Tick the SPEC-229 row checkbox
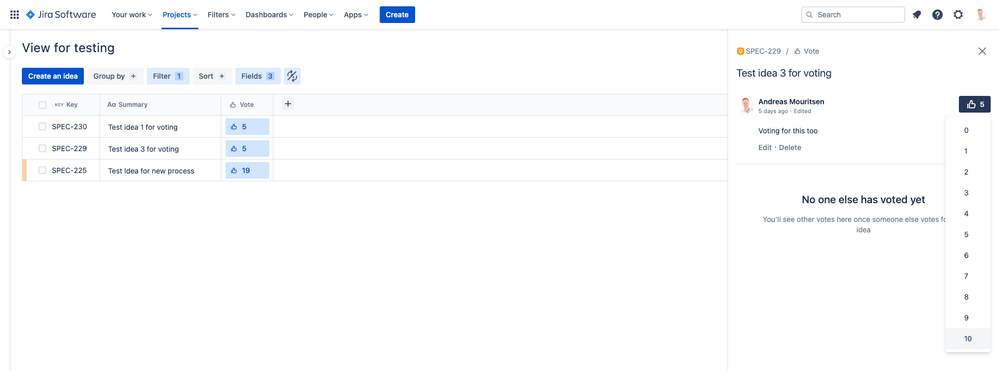The image size is (999, 371). coord(42,148)
